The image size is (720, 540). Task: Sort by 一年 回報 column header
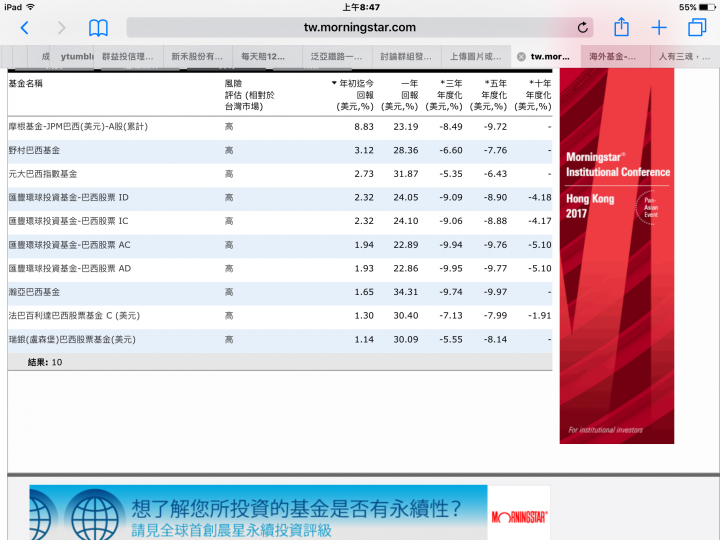coord(399,95)
